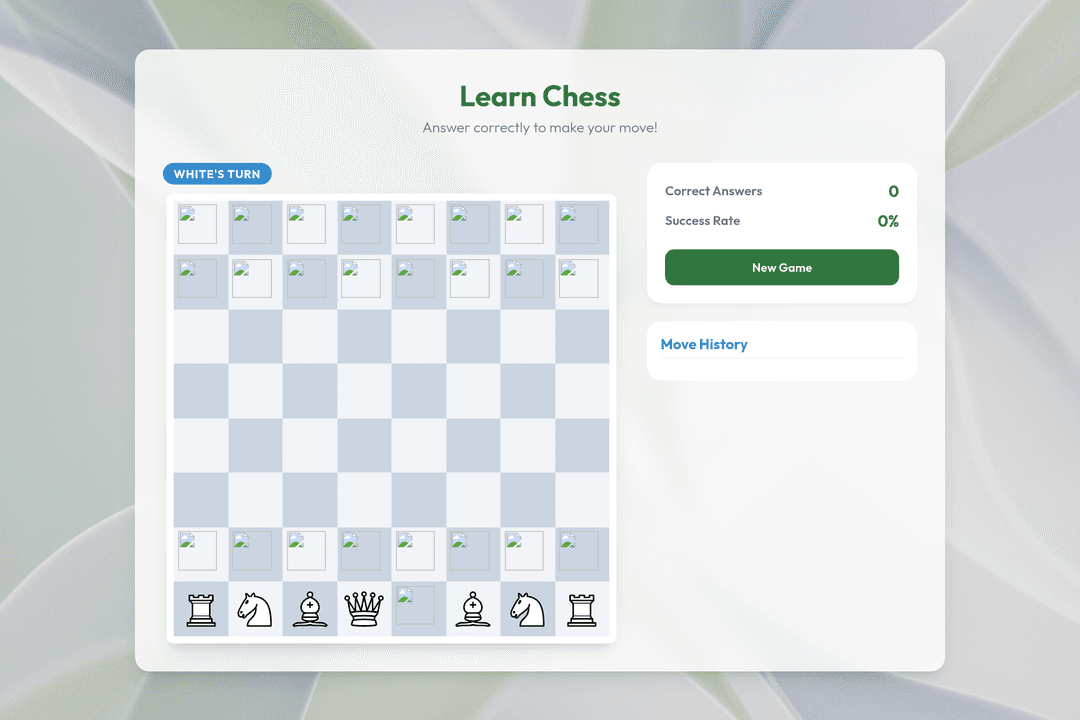The width and height of the screenshot is (1080, 720).
Task: Select the white rook on a1
Action: [201, 609]
